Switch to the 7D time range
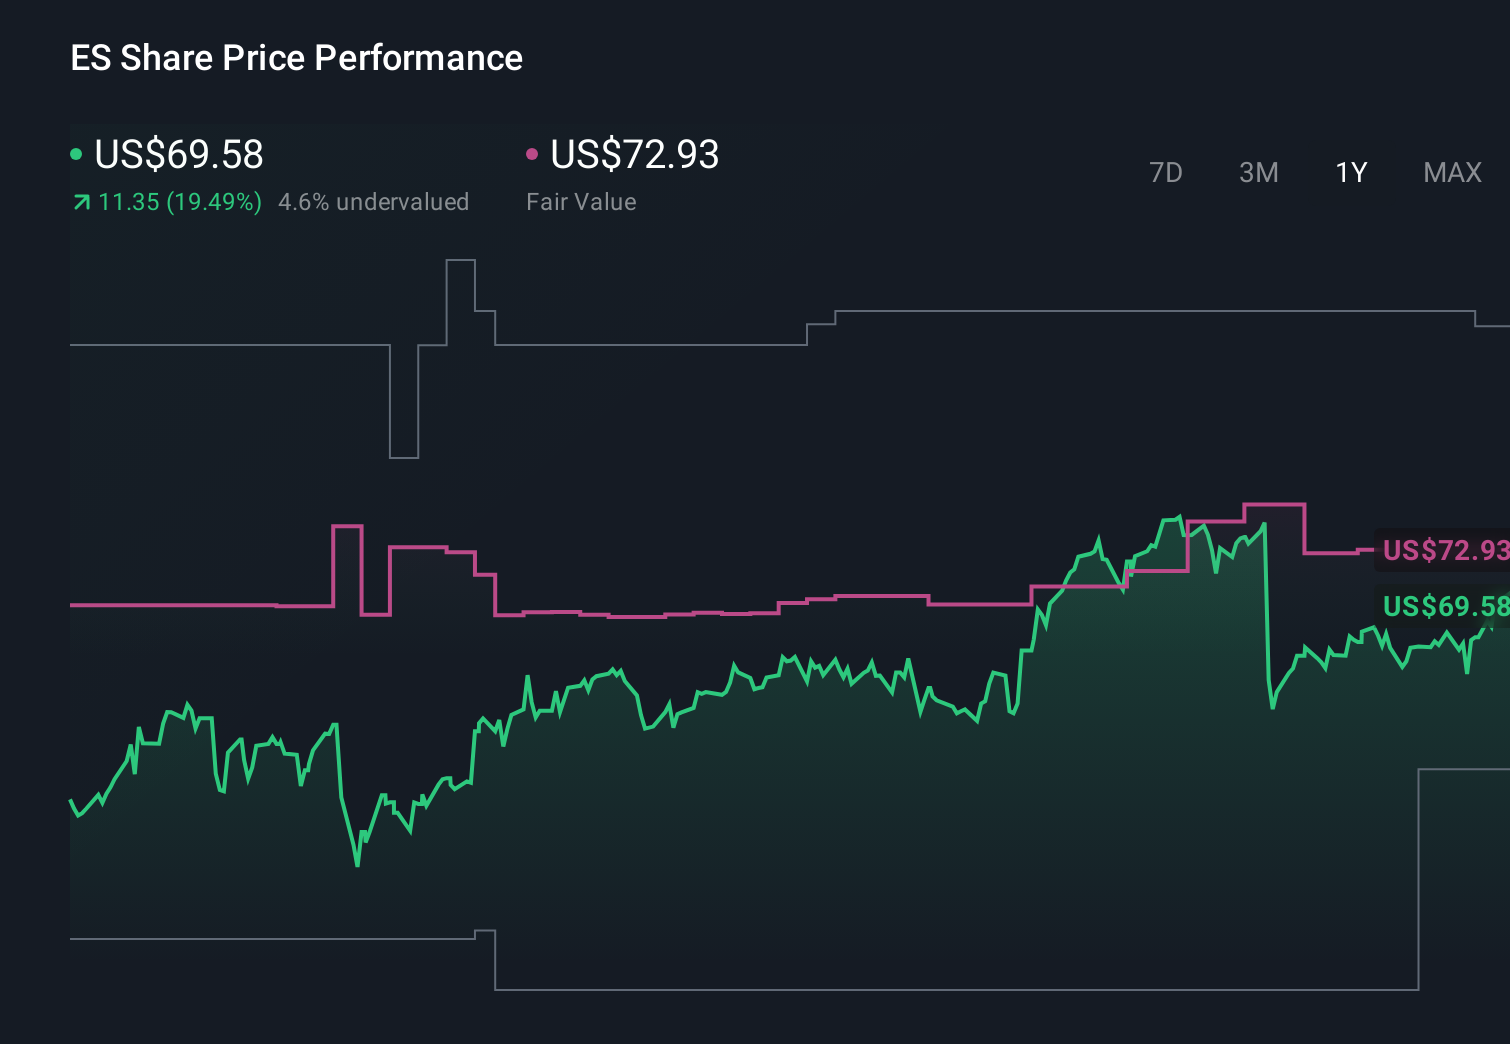 click(x=1167, y=172)
